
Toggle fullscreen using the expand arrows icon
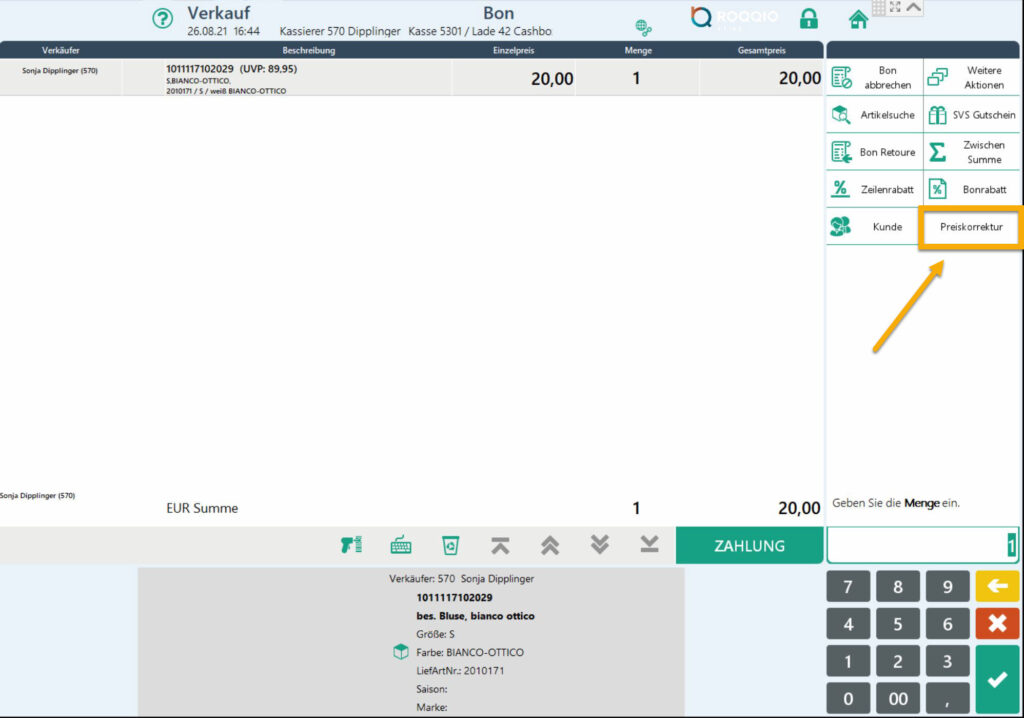pos(895,7)
